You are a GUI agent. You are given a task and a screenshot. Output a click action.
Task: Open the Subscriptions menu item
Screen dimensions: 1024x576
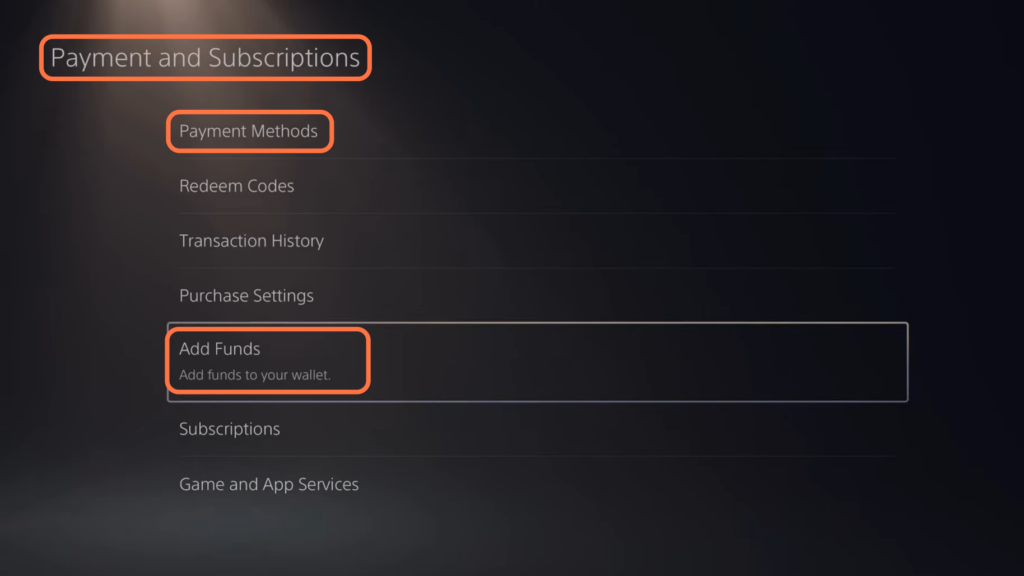(537, 429)
